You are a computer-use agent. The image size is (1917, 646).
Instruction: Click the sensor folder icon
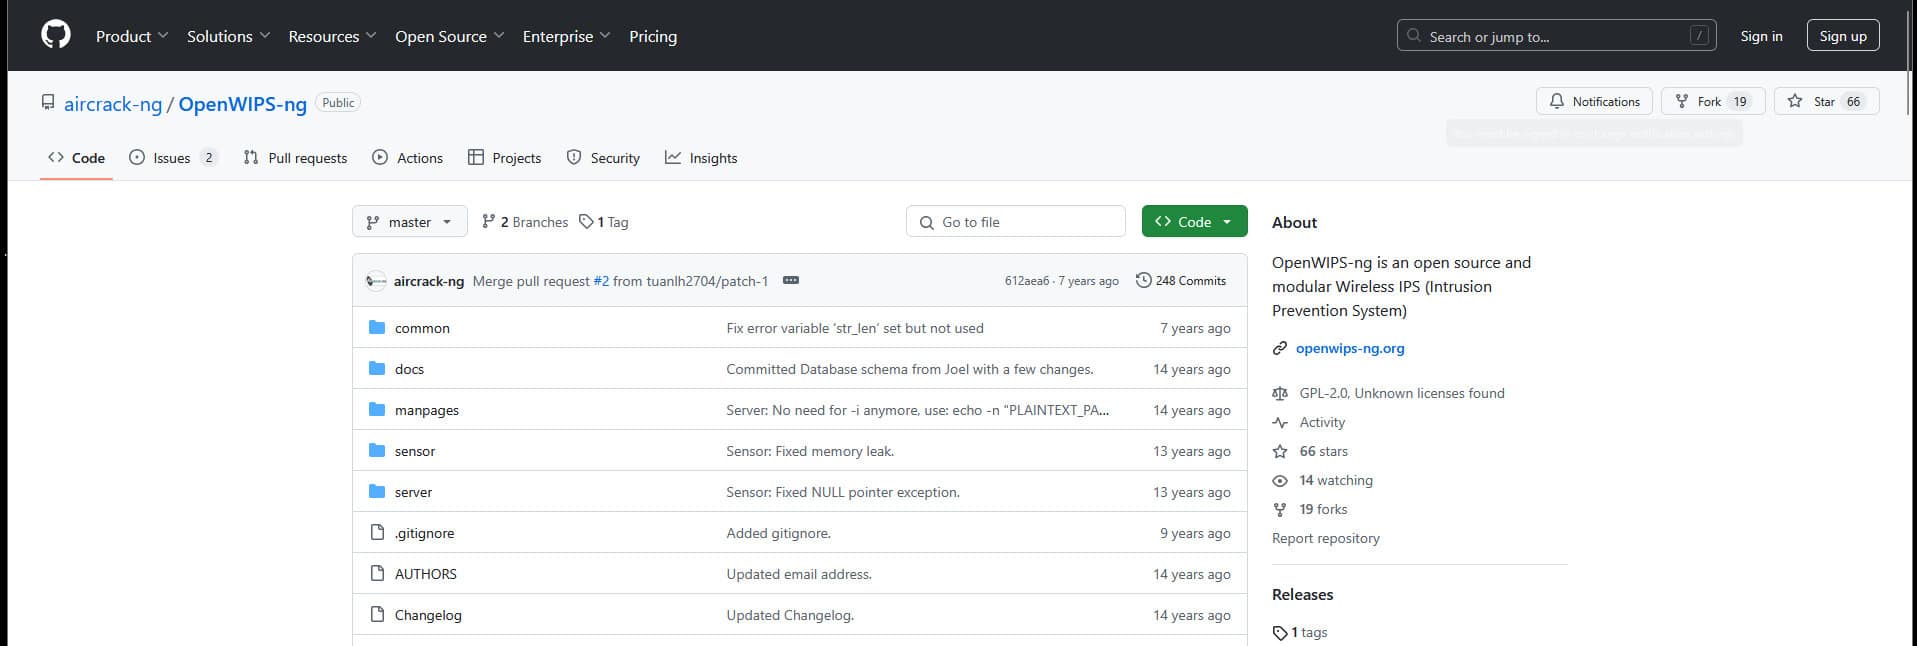[377, 450]
